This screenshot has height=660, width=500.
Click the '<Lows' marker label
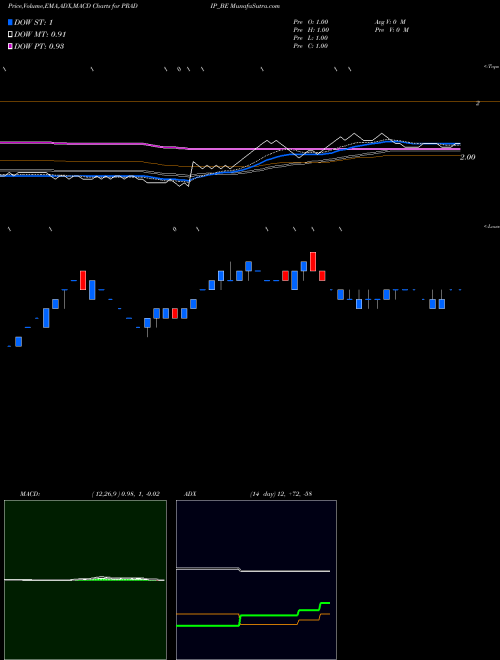pyautogui.click(x=492, y=226)
